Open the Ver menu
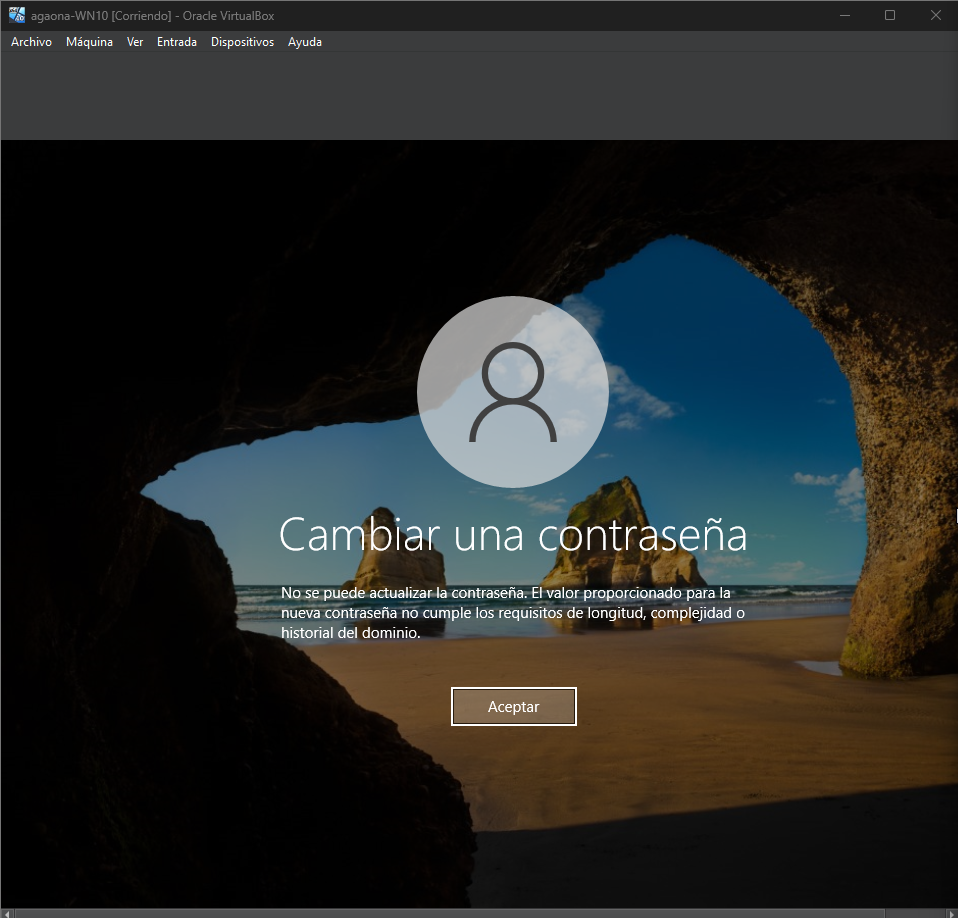 coord(135,42)
